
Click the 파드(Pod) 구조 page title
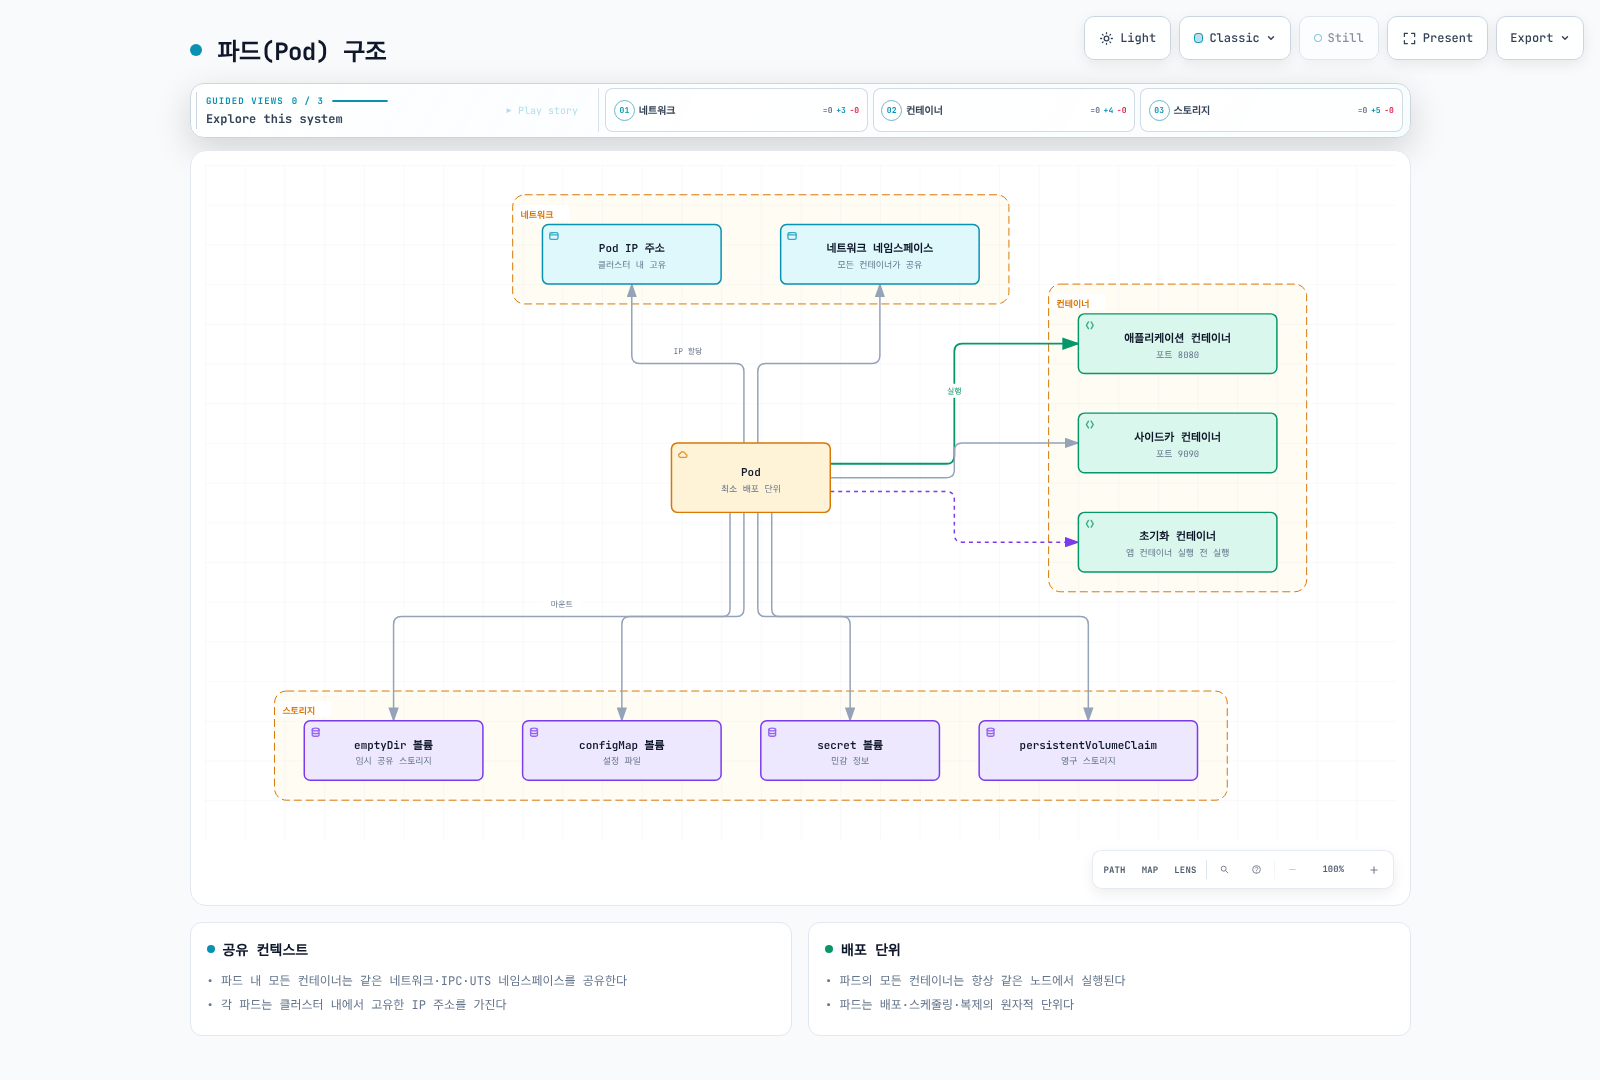tap(302, 51)
